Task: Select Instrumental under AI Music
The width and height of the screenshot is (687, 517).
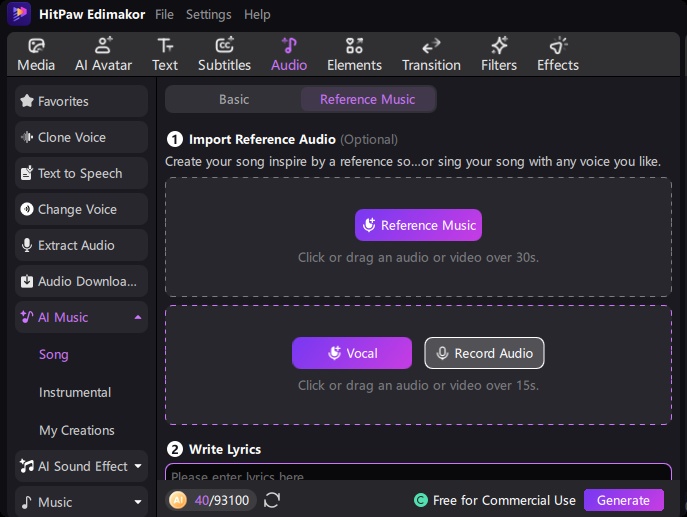Action: (75, 392)
